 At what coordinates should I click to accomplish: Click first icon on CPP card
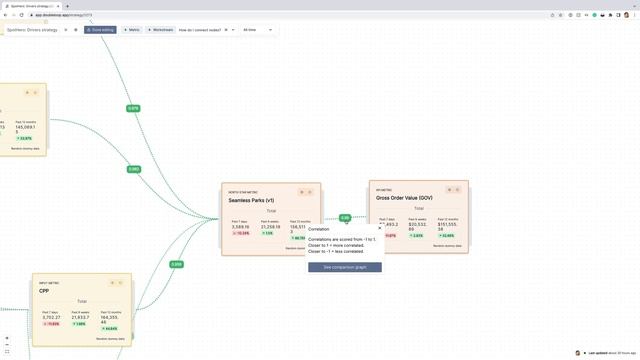coord(113,283)
